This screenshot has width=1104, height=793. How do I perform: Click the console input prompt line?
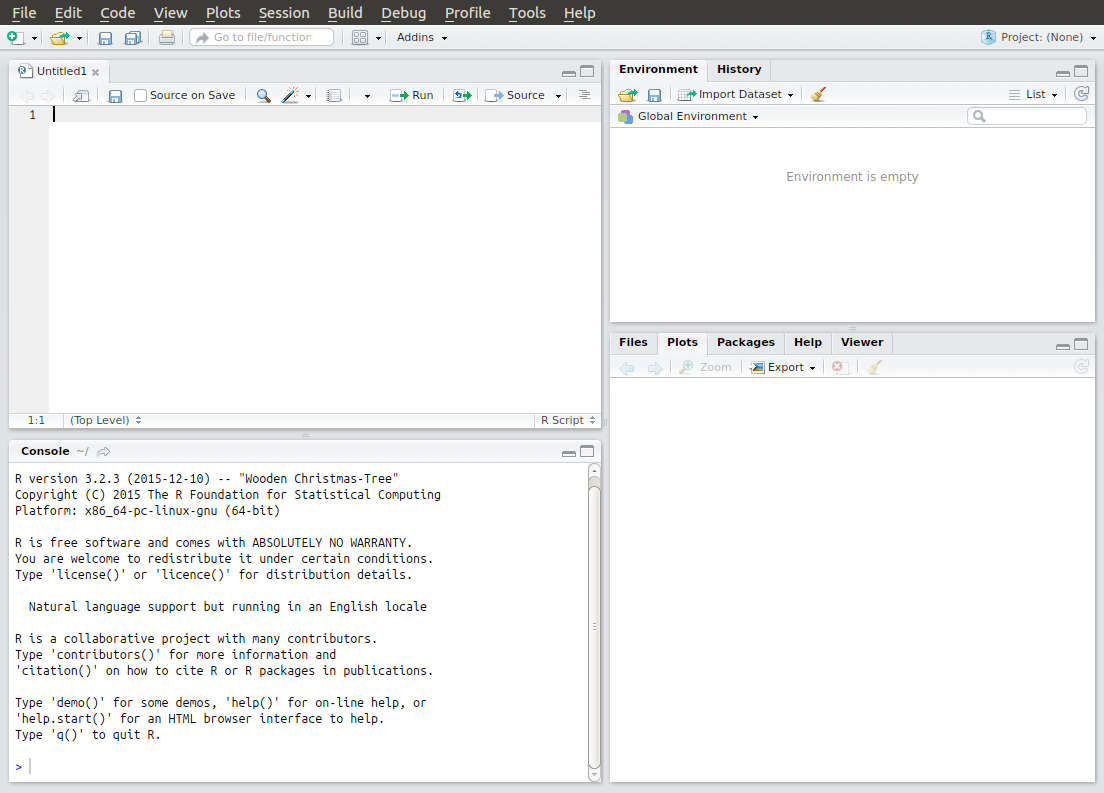coord(299,766)
